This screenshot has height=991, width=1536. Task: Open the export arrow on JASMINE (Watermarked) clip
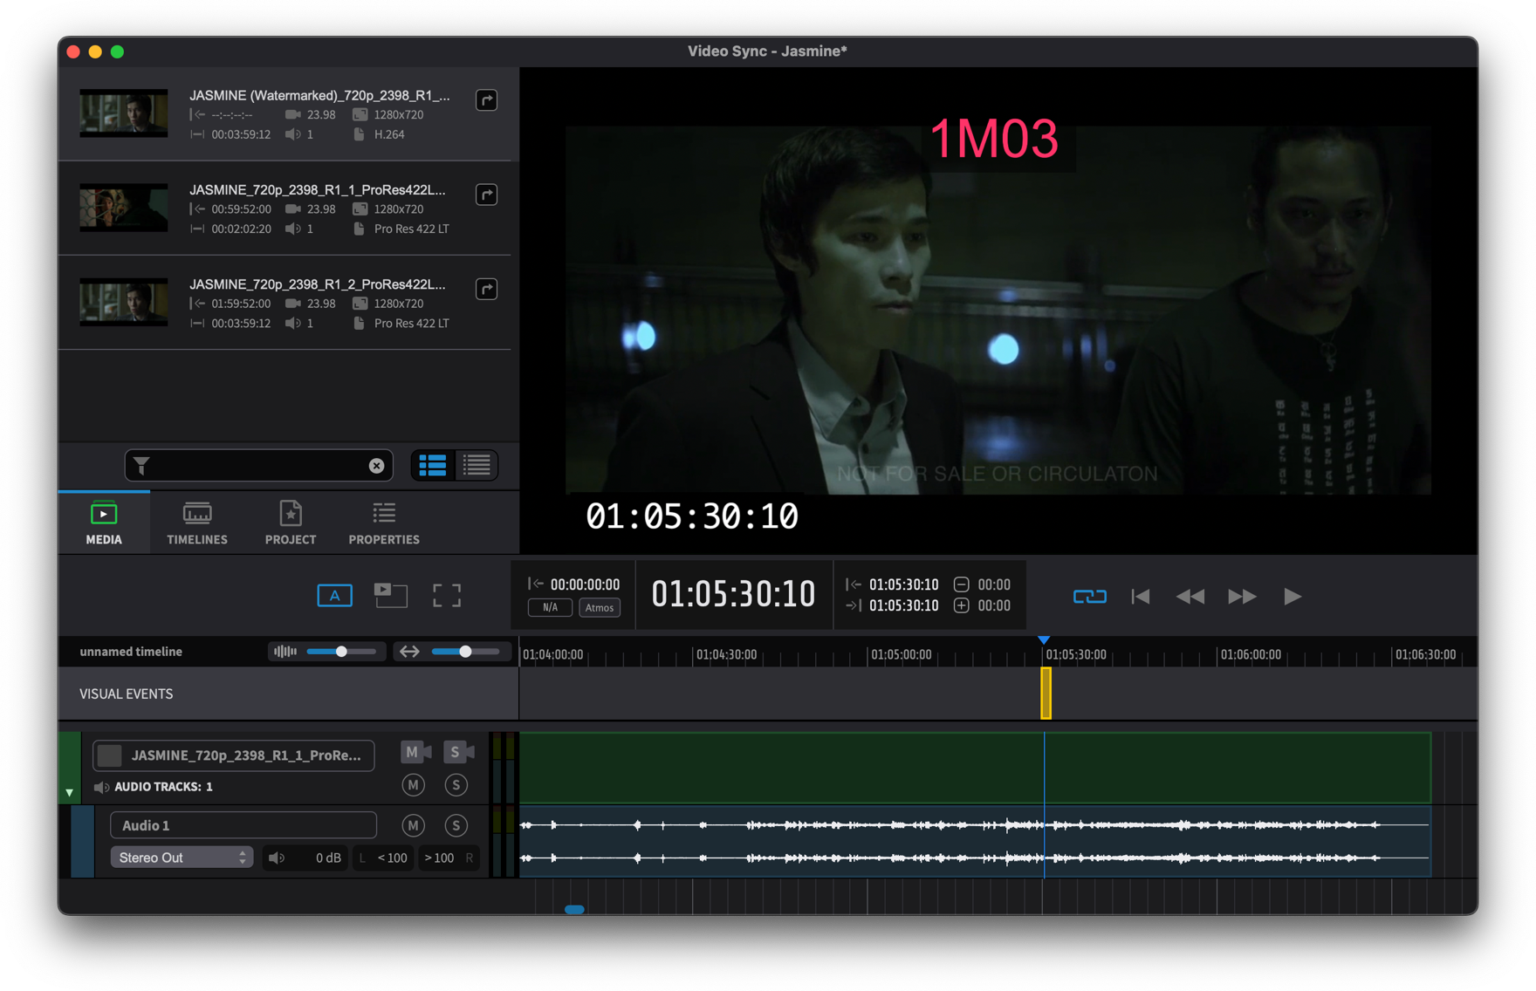tap(487, 100)
